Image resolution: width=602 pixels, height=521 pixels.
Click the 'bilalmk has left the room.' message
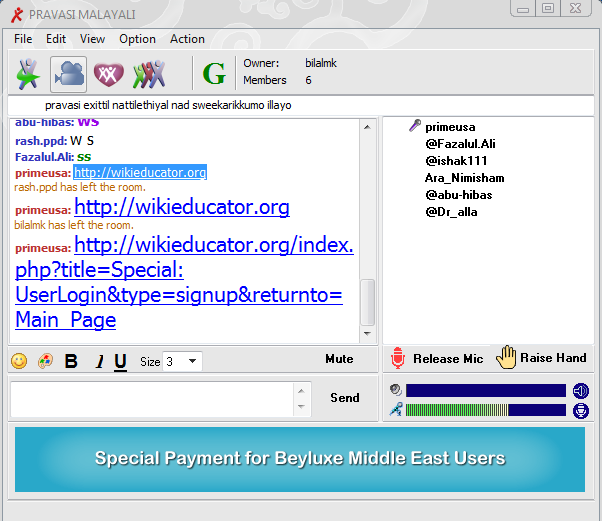point(74,225)
